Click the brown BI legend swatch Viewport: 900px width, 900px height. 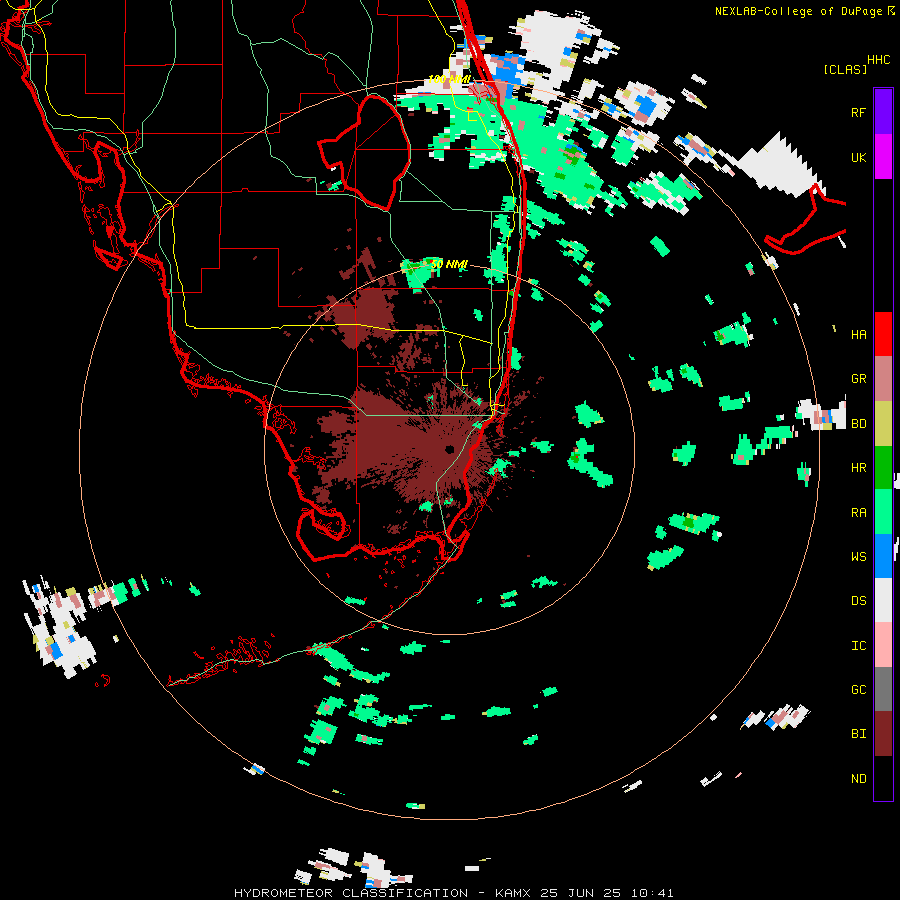883,734
